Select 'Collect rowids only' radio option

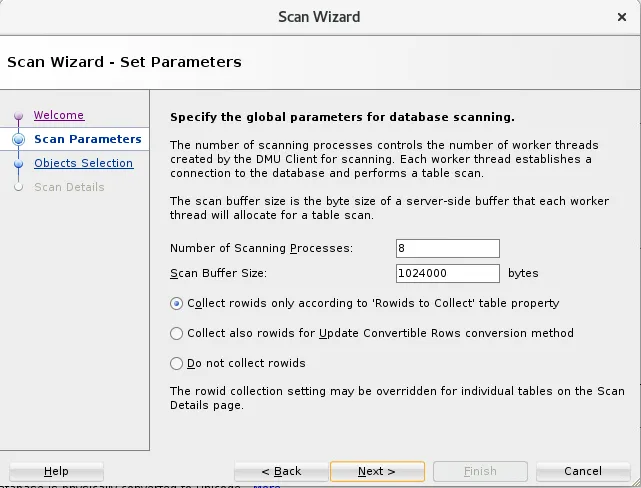[177, 304]
